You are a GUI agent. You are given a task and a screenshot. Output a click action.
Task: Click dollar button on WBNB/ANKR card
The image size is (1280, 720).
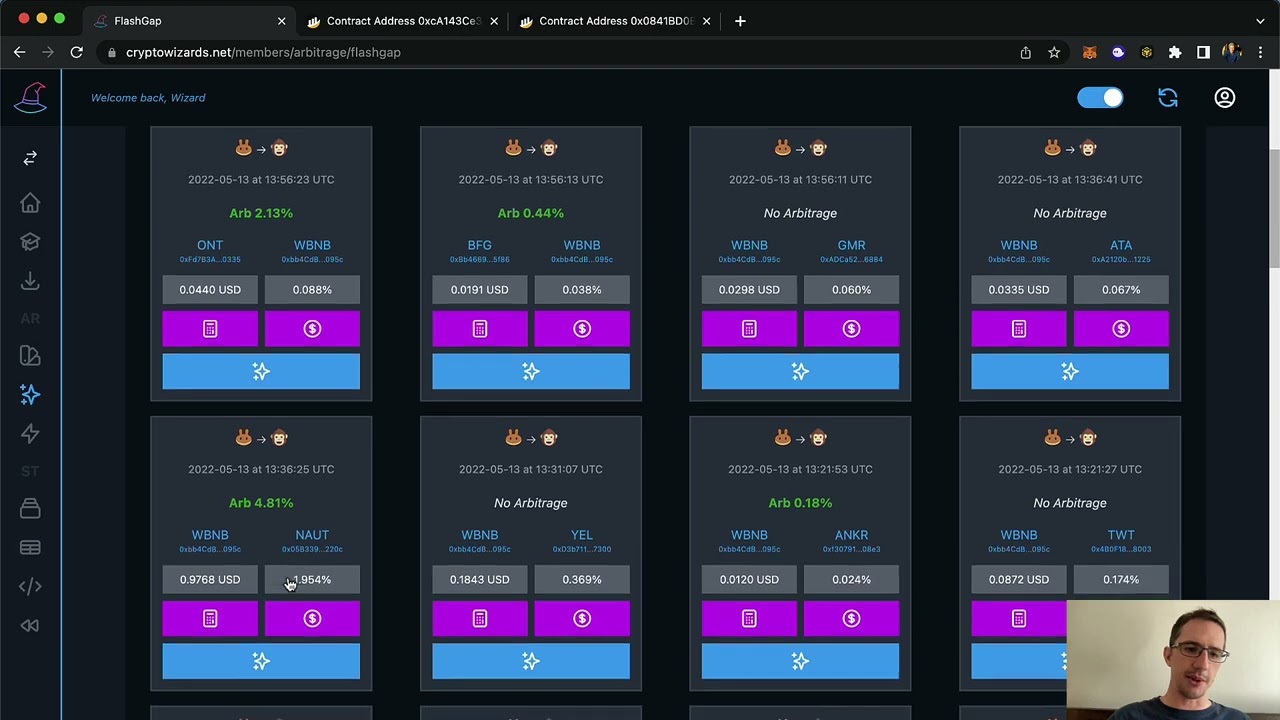(x=851, y=619)
